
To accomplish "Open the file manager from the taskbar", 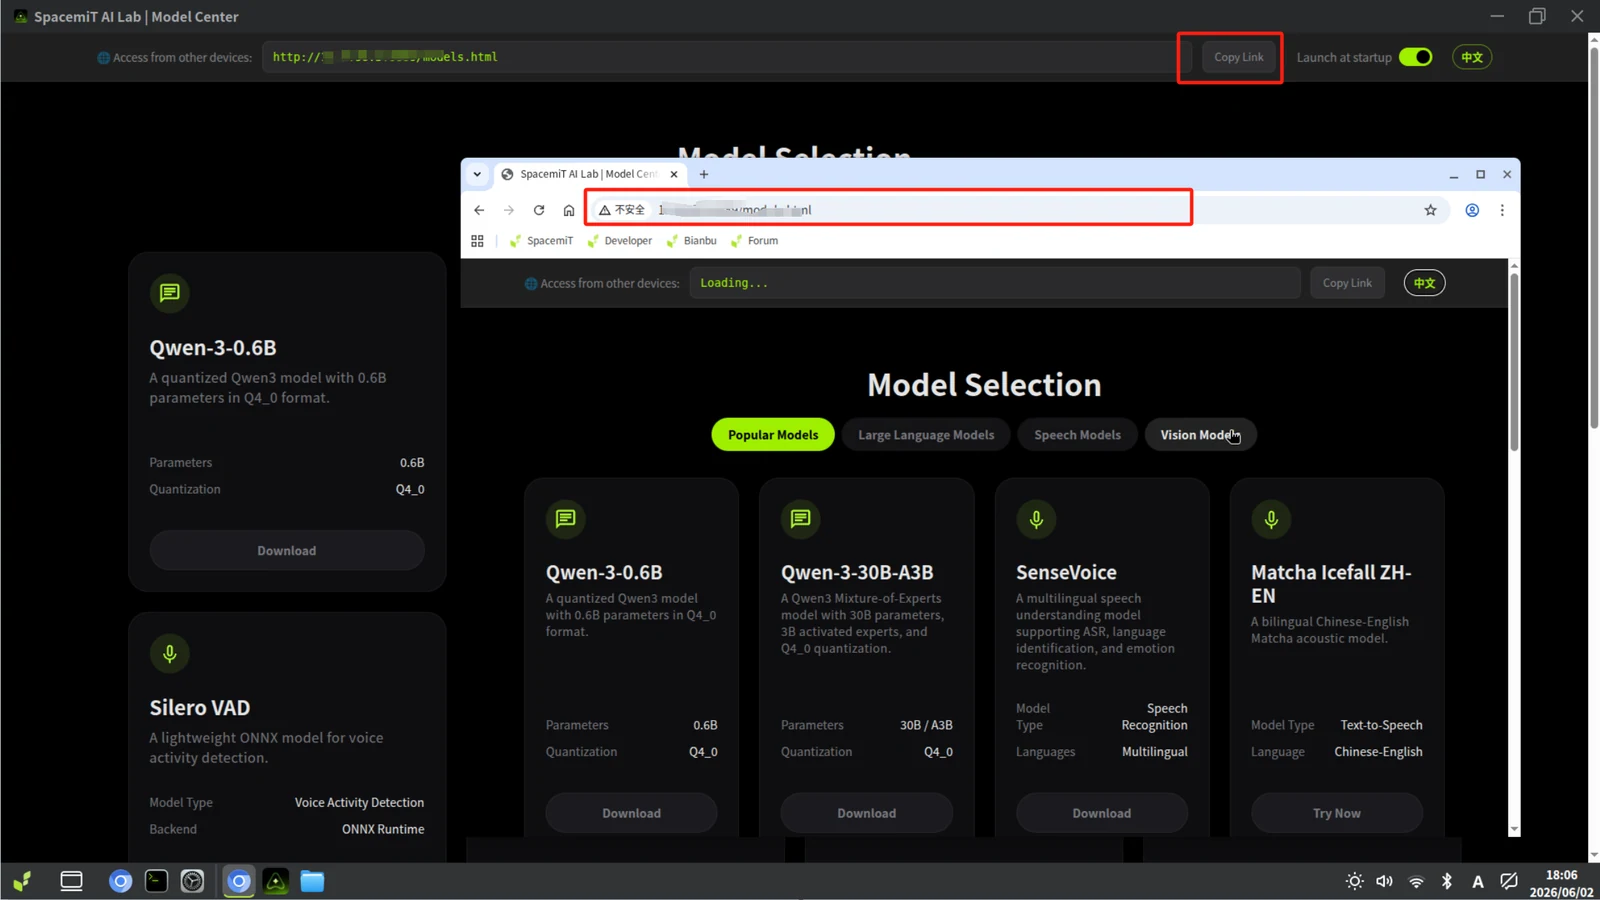I will coord(313,881).
